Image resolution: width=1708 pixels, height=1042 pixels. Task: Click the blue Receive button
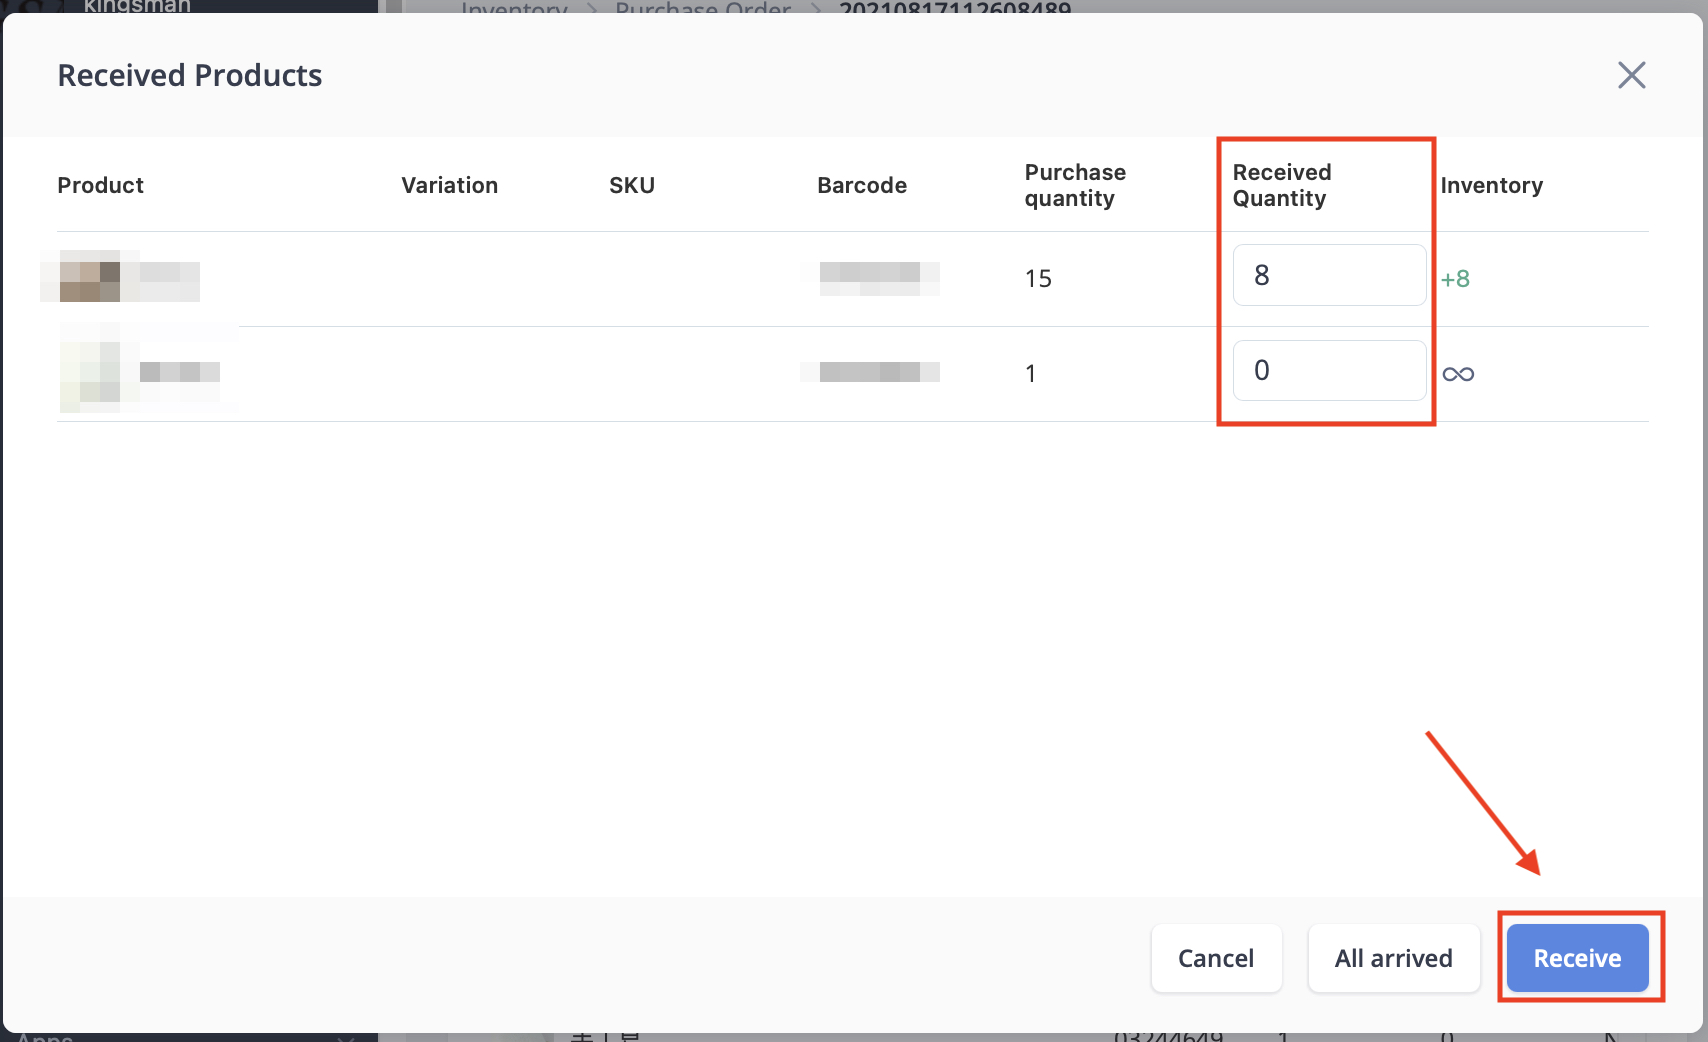point(1577,958)
